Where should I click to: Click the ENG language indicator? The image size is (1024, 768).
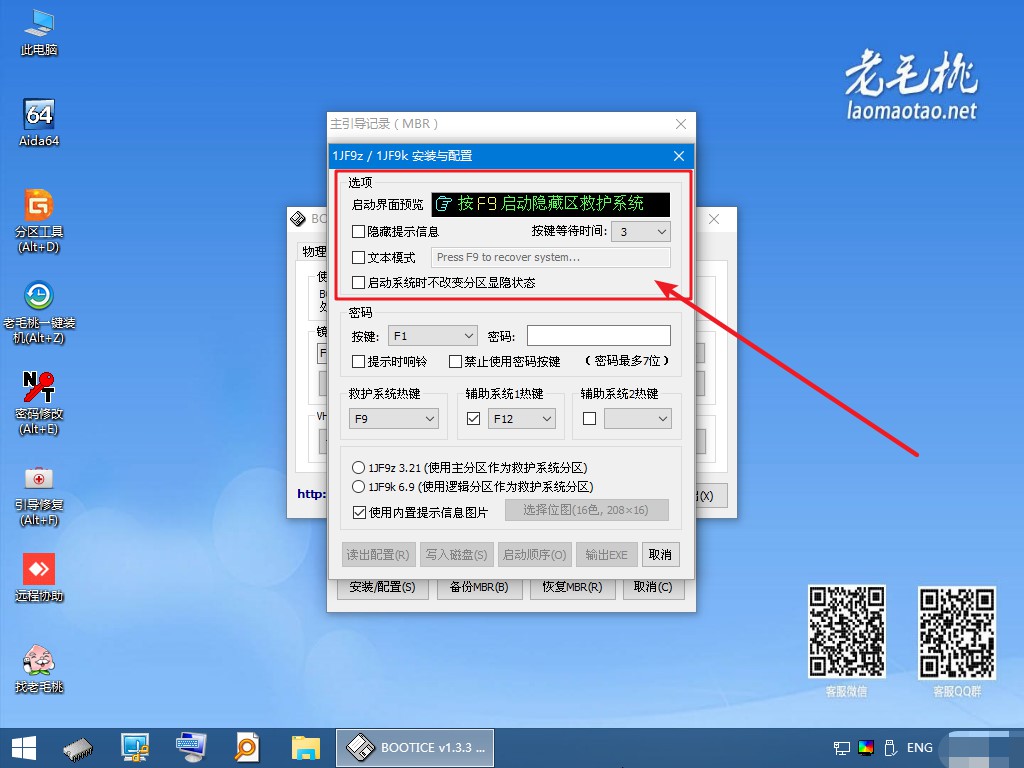pyautogui.click(x=920, y=748)
